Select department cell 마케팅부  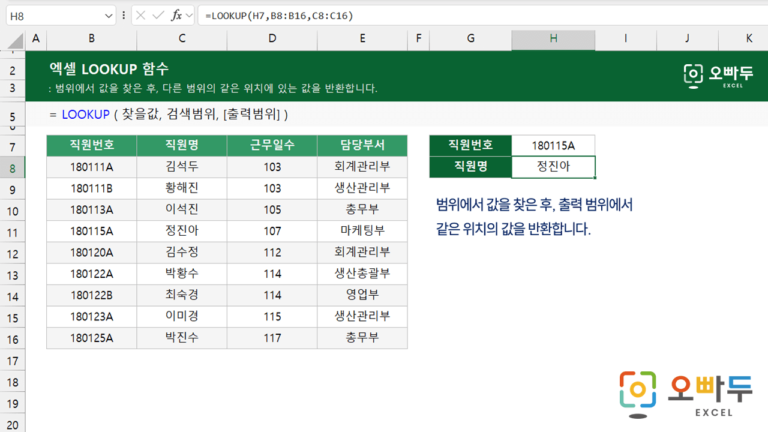[x=362, y=231]
